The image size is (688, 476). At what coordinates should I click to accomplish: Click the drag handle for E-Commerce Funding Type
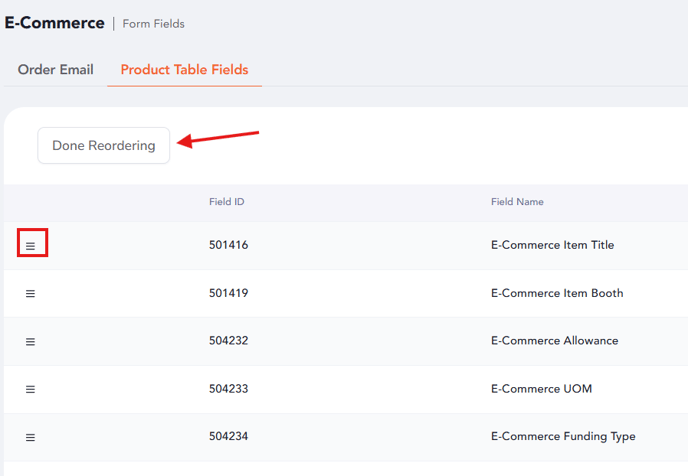30,437
